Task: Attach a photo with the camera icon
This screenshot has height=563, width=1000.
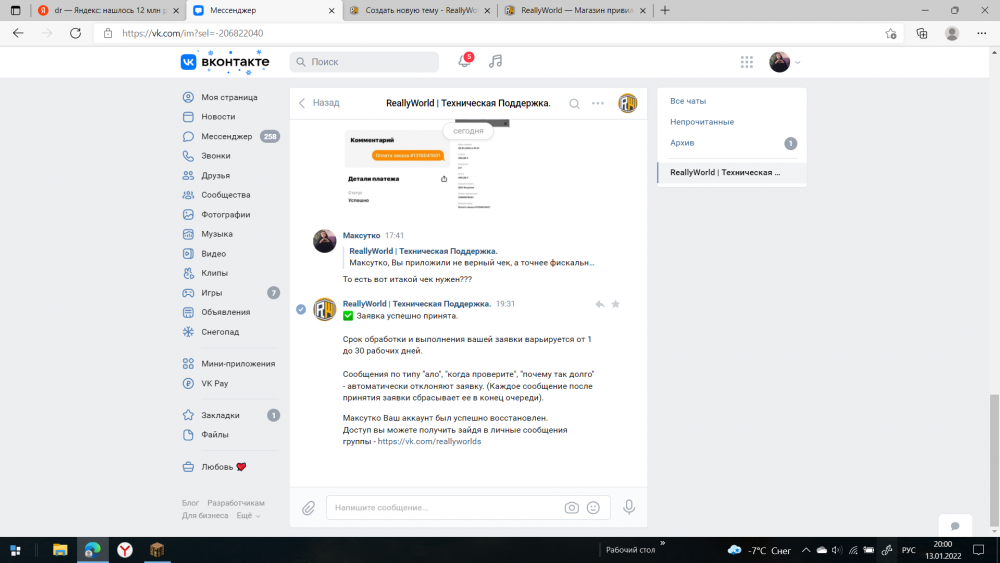Action: tap(571, 508)
